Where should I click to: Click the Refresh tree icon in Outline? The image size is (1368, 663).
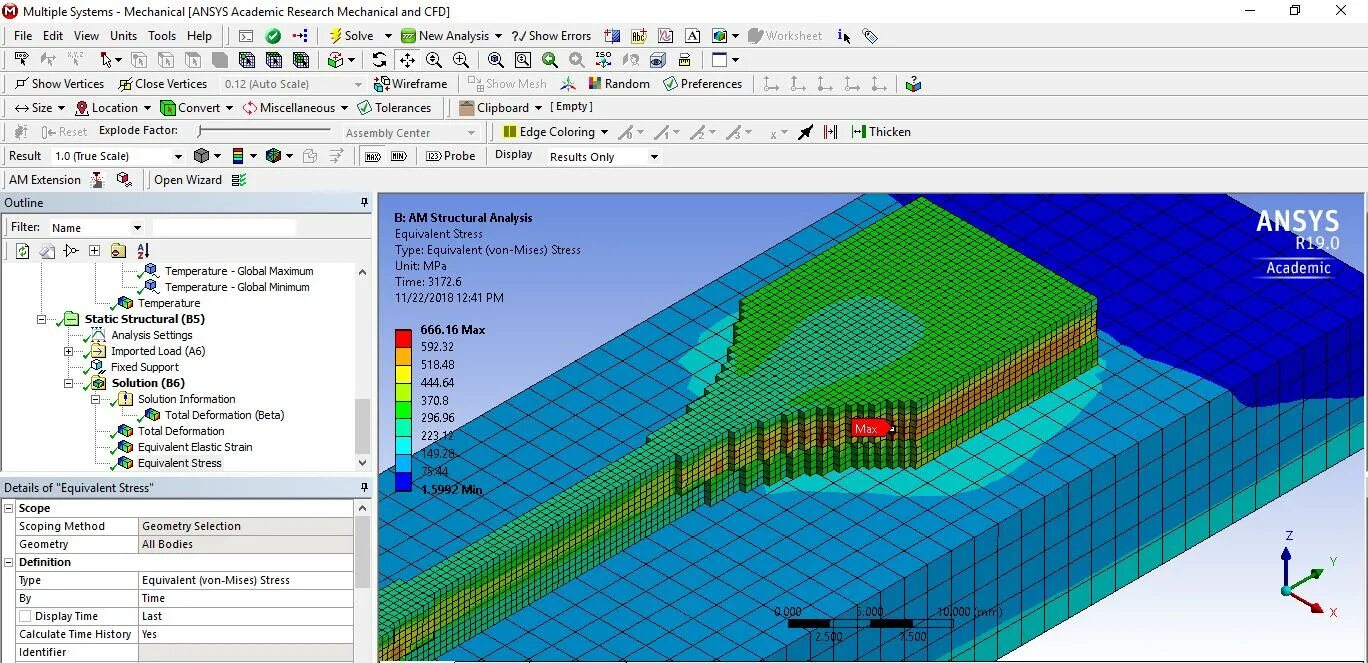coord(22,251)
